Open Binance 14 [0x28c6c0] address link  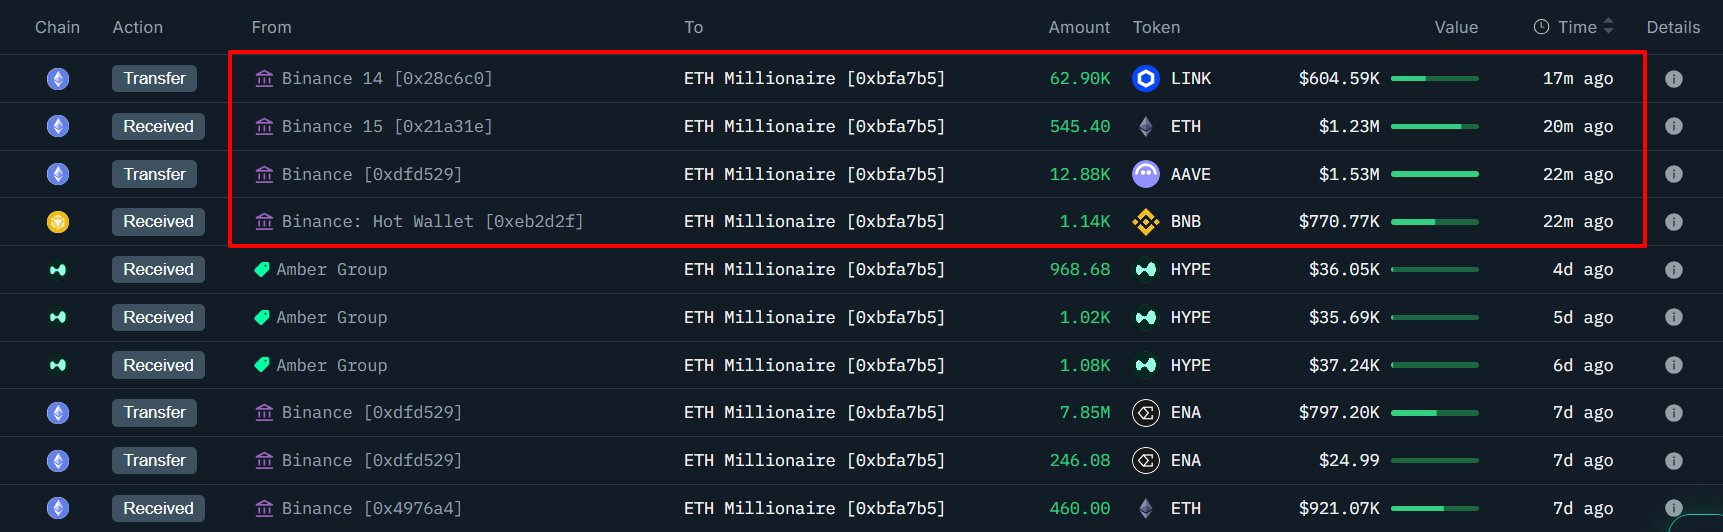[x=386, y=78]
